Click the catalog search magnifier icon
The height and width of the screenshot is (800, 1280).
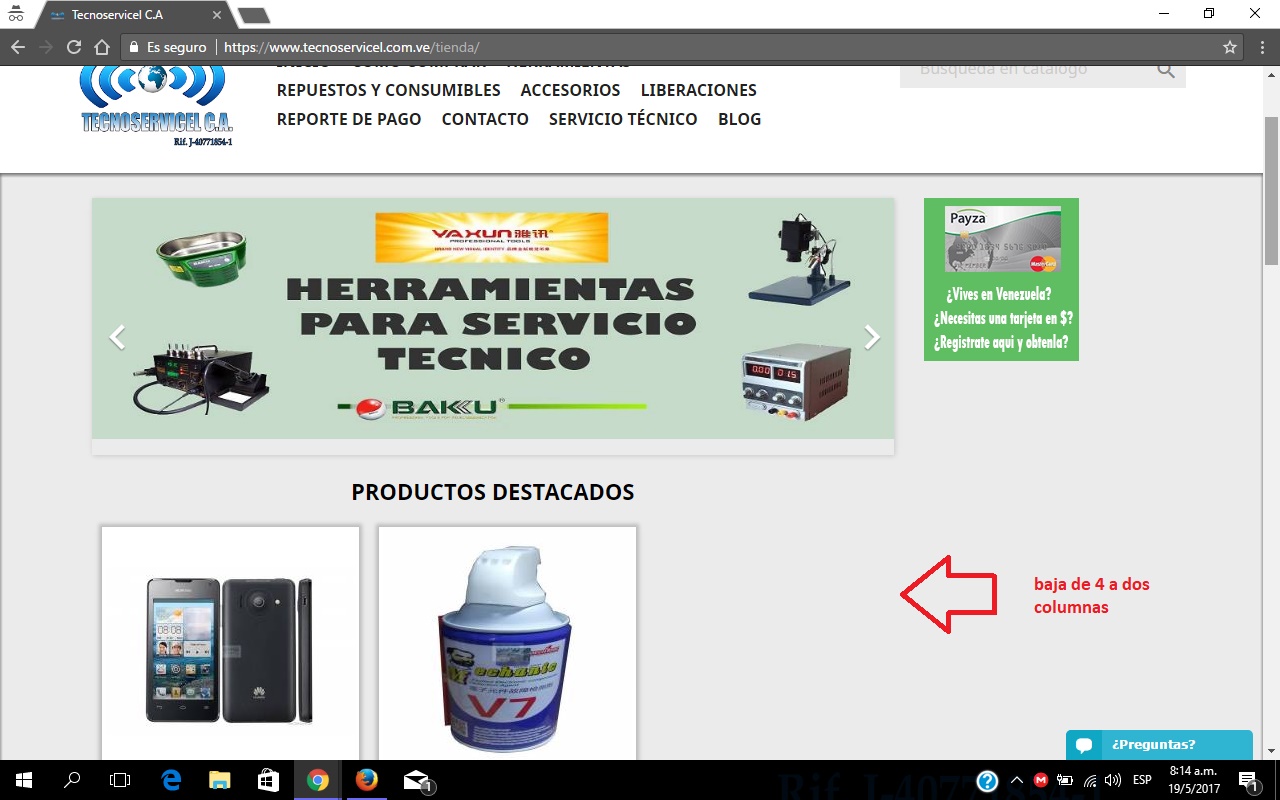pyautogui.click(x=1166, y=70)
